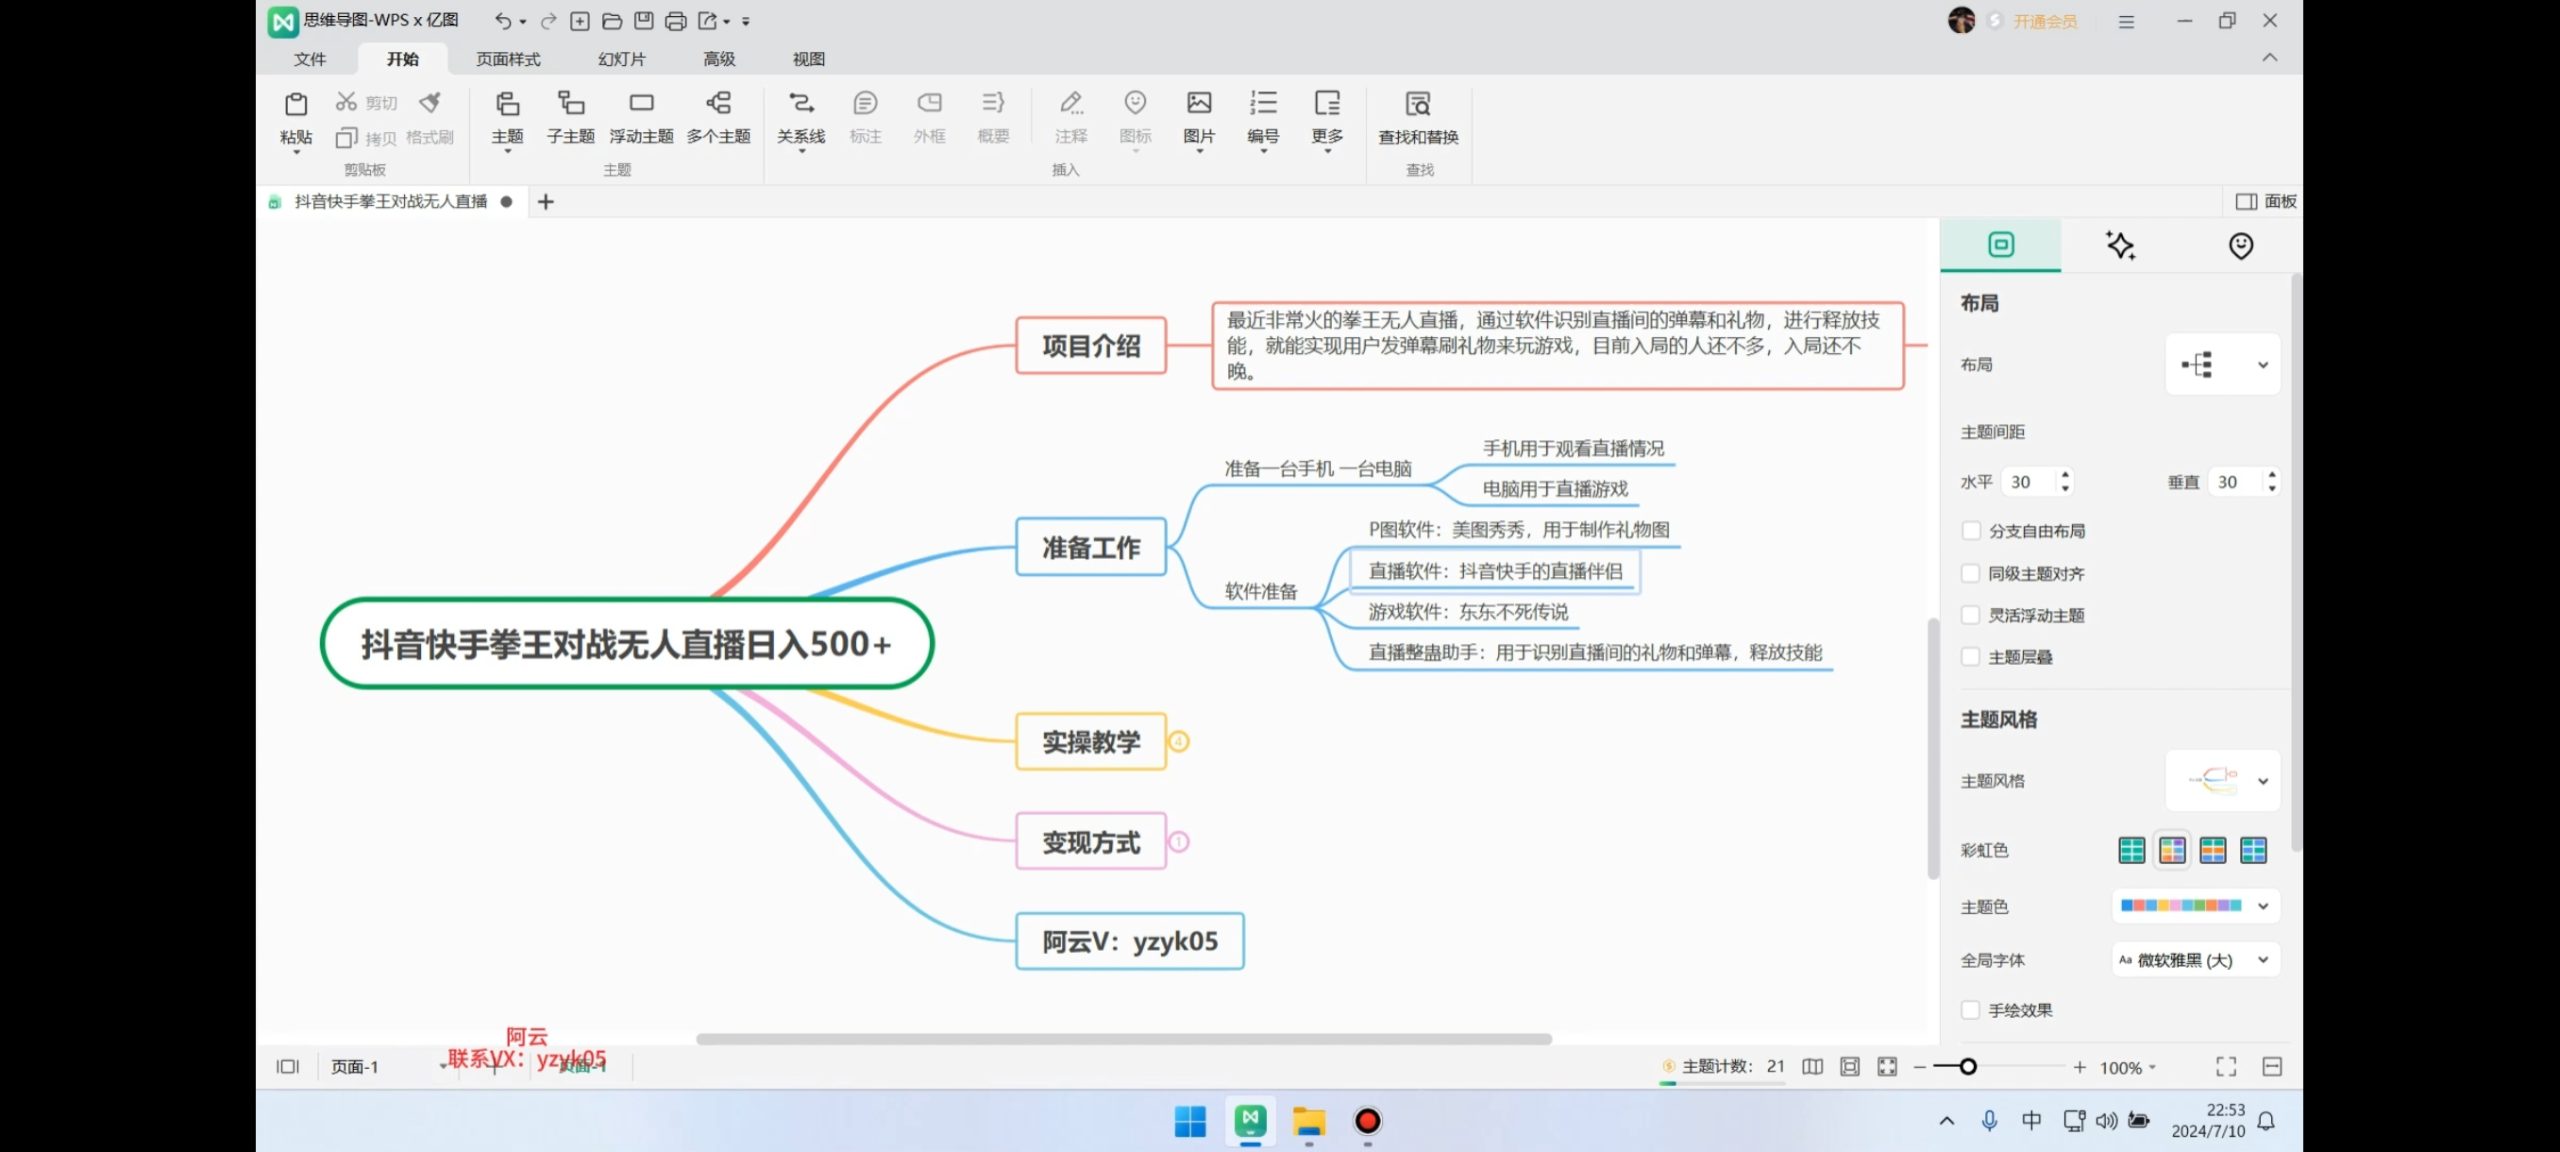Click zoom in plus button
Screen dimensions: 2560x1152
pyautogui.click(x=2080, y=1067)
